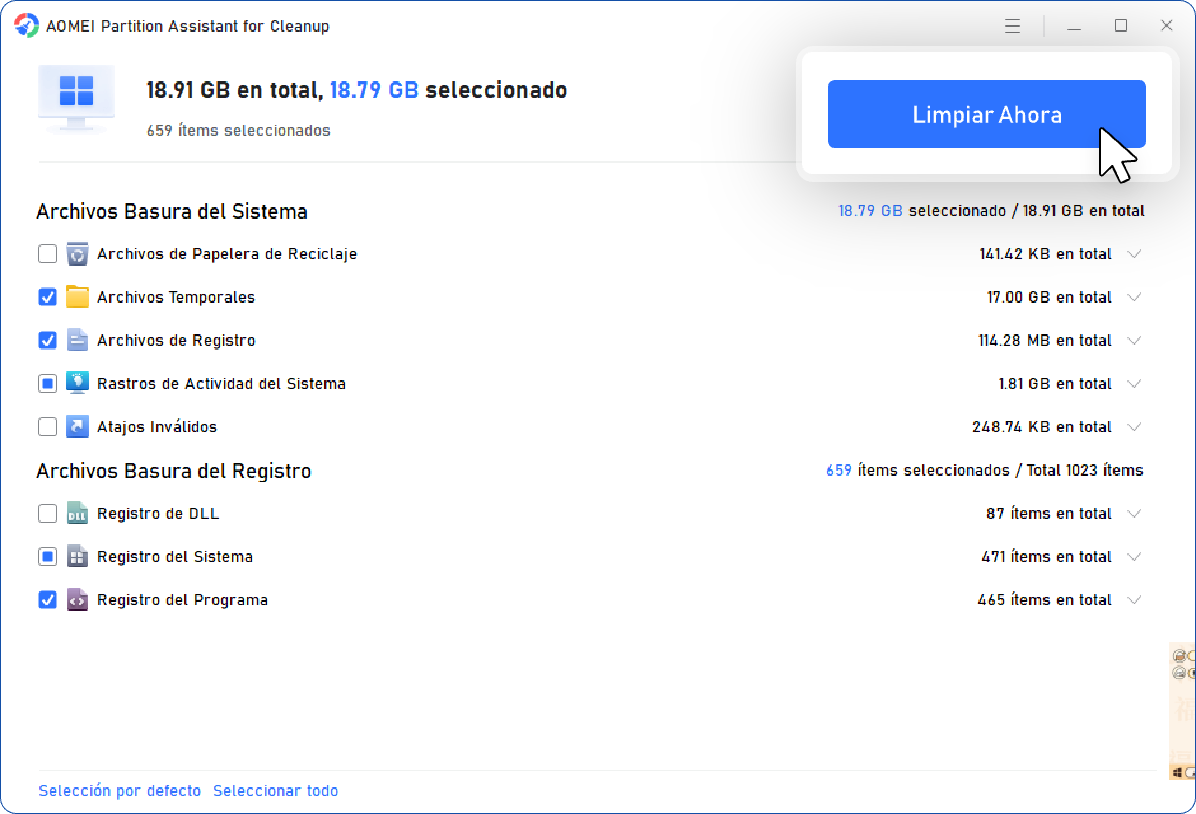This screenshot has height=814, width=1196.
Task: Click the Atajos Inválidos shortcut icon
Action: coord(77,426)
